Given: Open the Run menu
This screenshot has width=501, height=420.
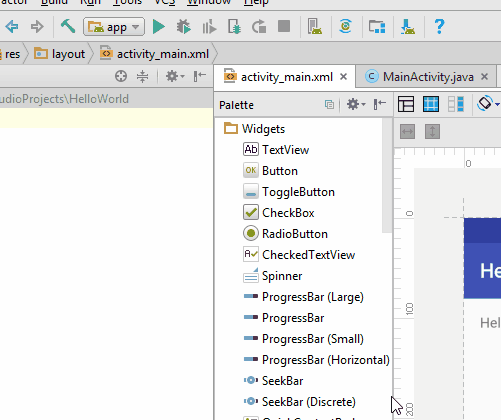Looking at the screenshot, I should point(90,2).
